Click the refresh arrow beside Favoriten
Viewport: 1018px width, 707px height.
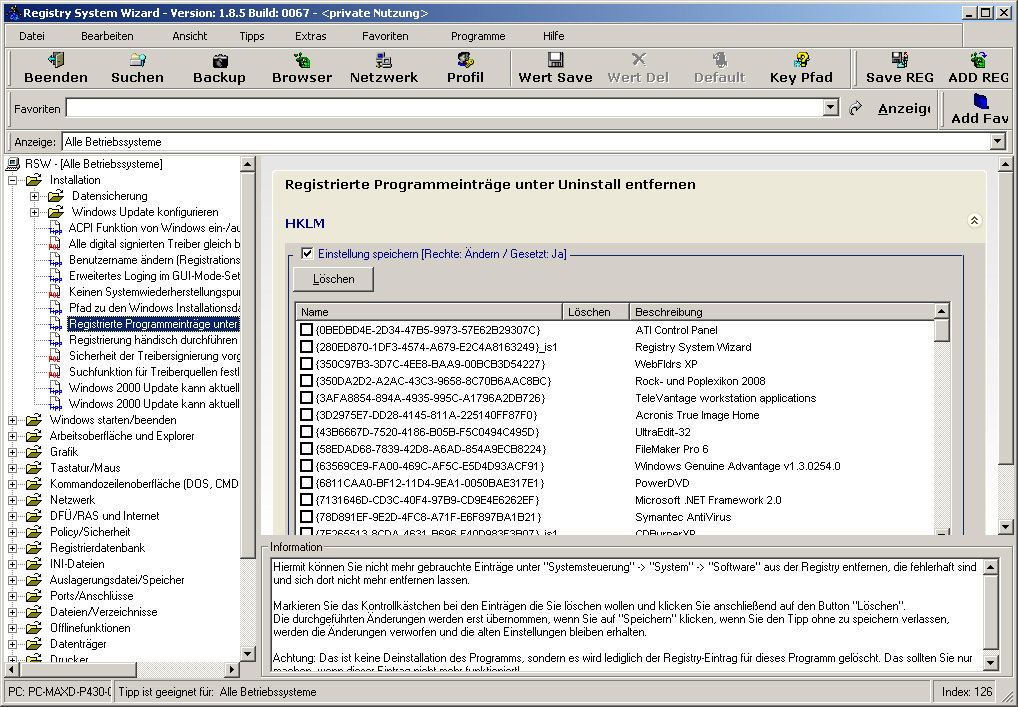point(856,108)
